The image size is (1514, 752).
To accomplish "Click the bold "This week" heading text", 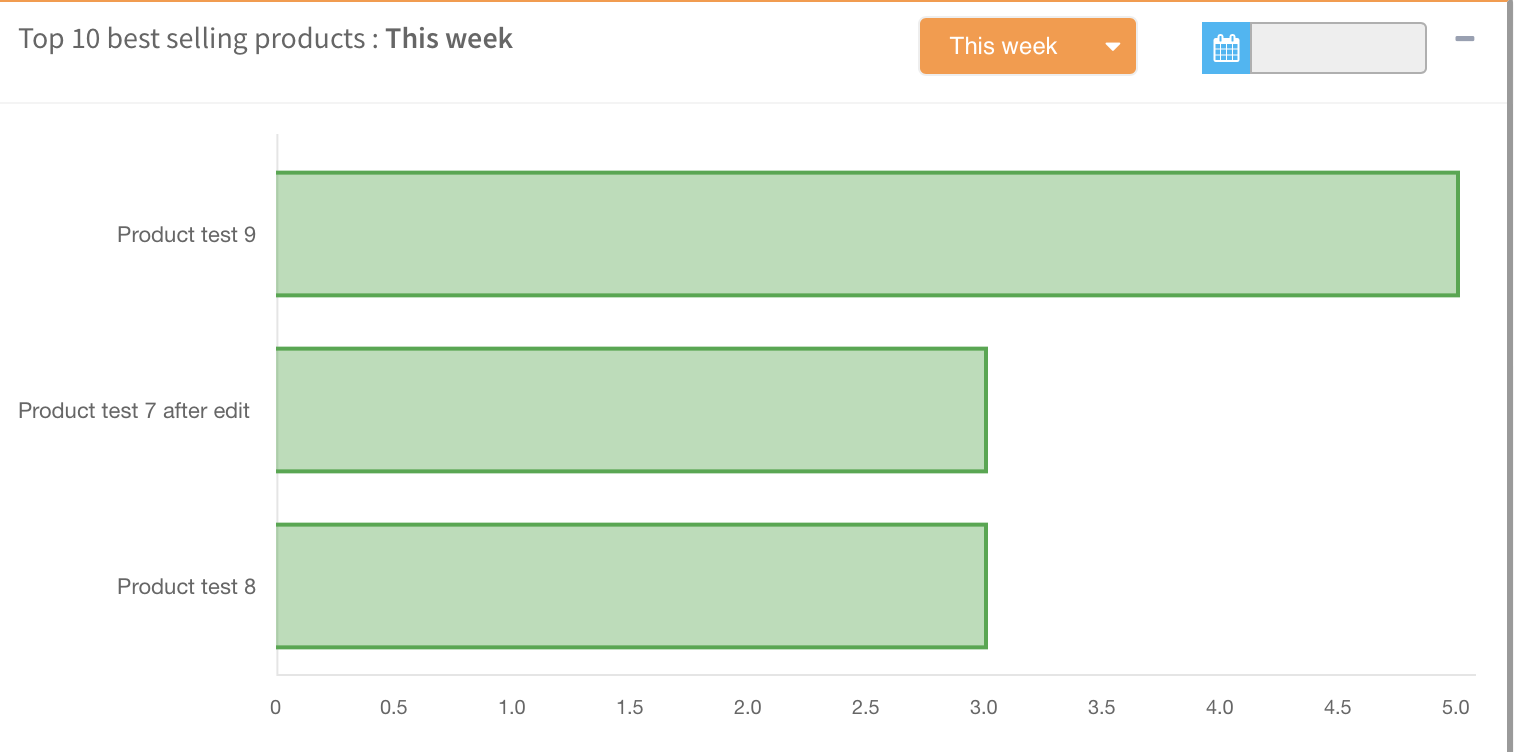I will pos(449,39).
